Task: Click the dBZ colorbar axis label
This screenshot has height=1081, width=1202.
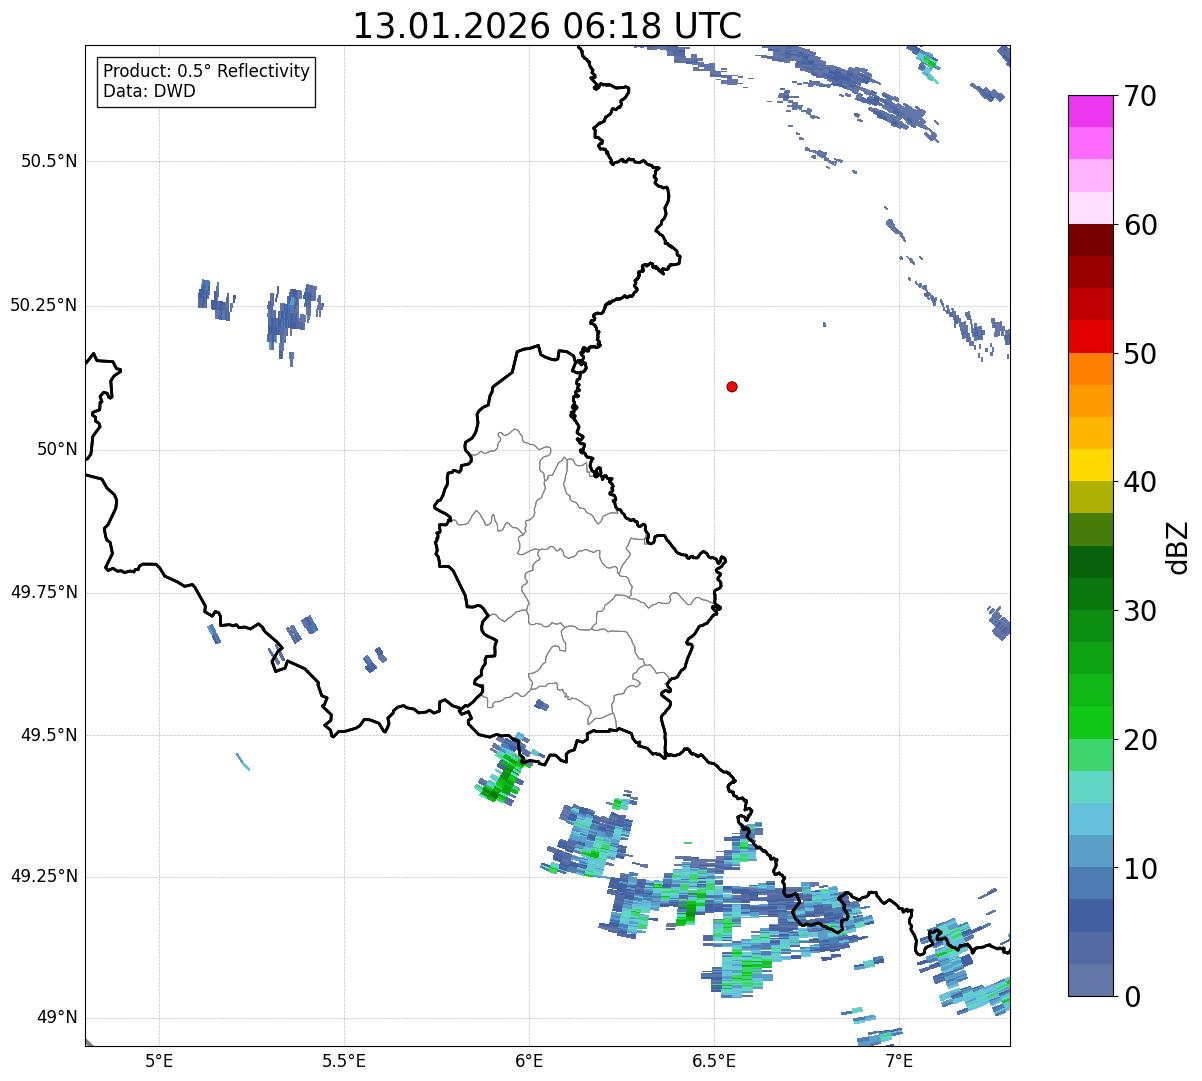Action: coord(1178,546)
